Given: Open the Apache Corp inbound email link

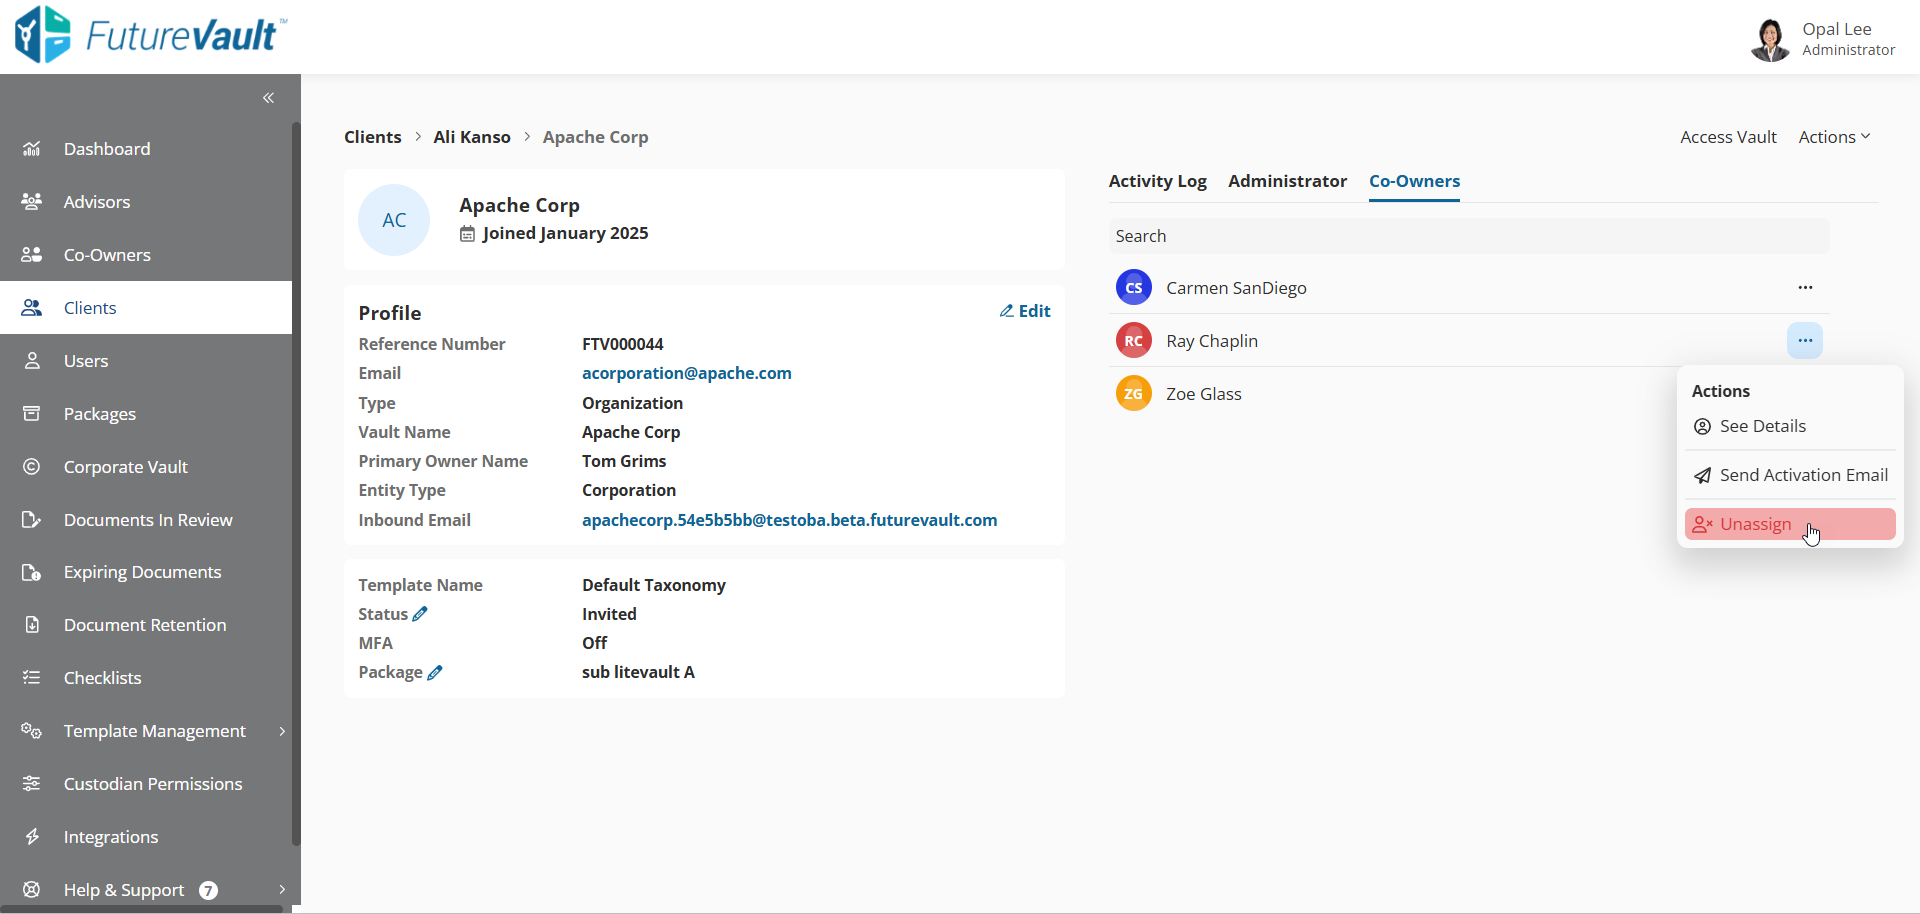Looking at the screenshot, I should point(790,520).
